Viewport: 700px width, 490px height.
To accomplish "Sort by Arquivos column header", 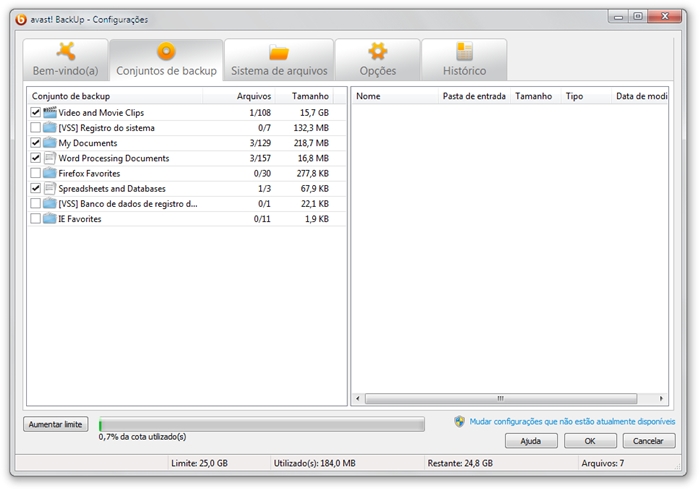I will click(x=239, y=96).
